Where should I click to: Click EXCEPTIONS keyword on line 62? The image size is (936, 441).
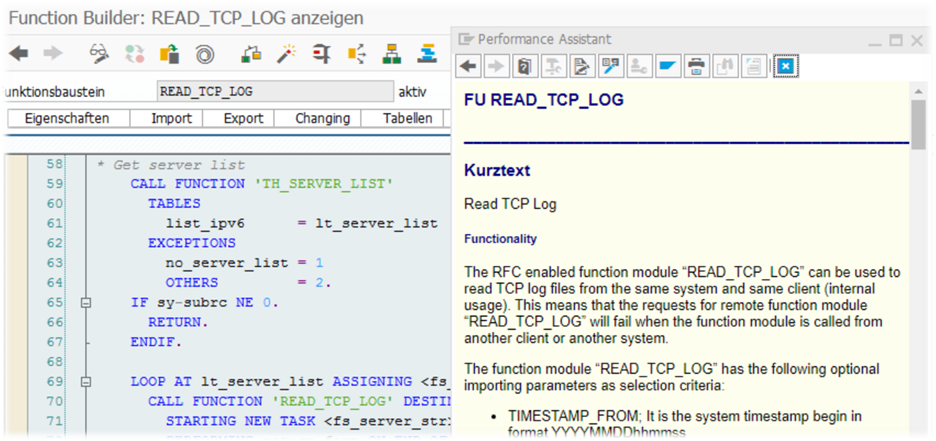192,243
